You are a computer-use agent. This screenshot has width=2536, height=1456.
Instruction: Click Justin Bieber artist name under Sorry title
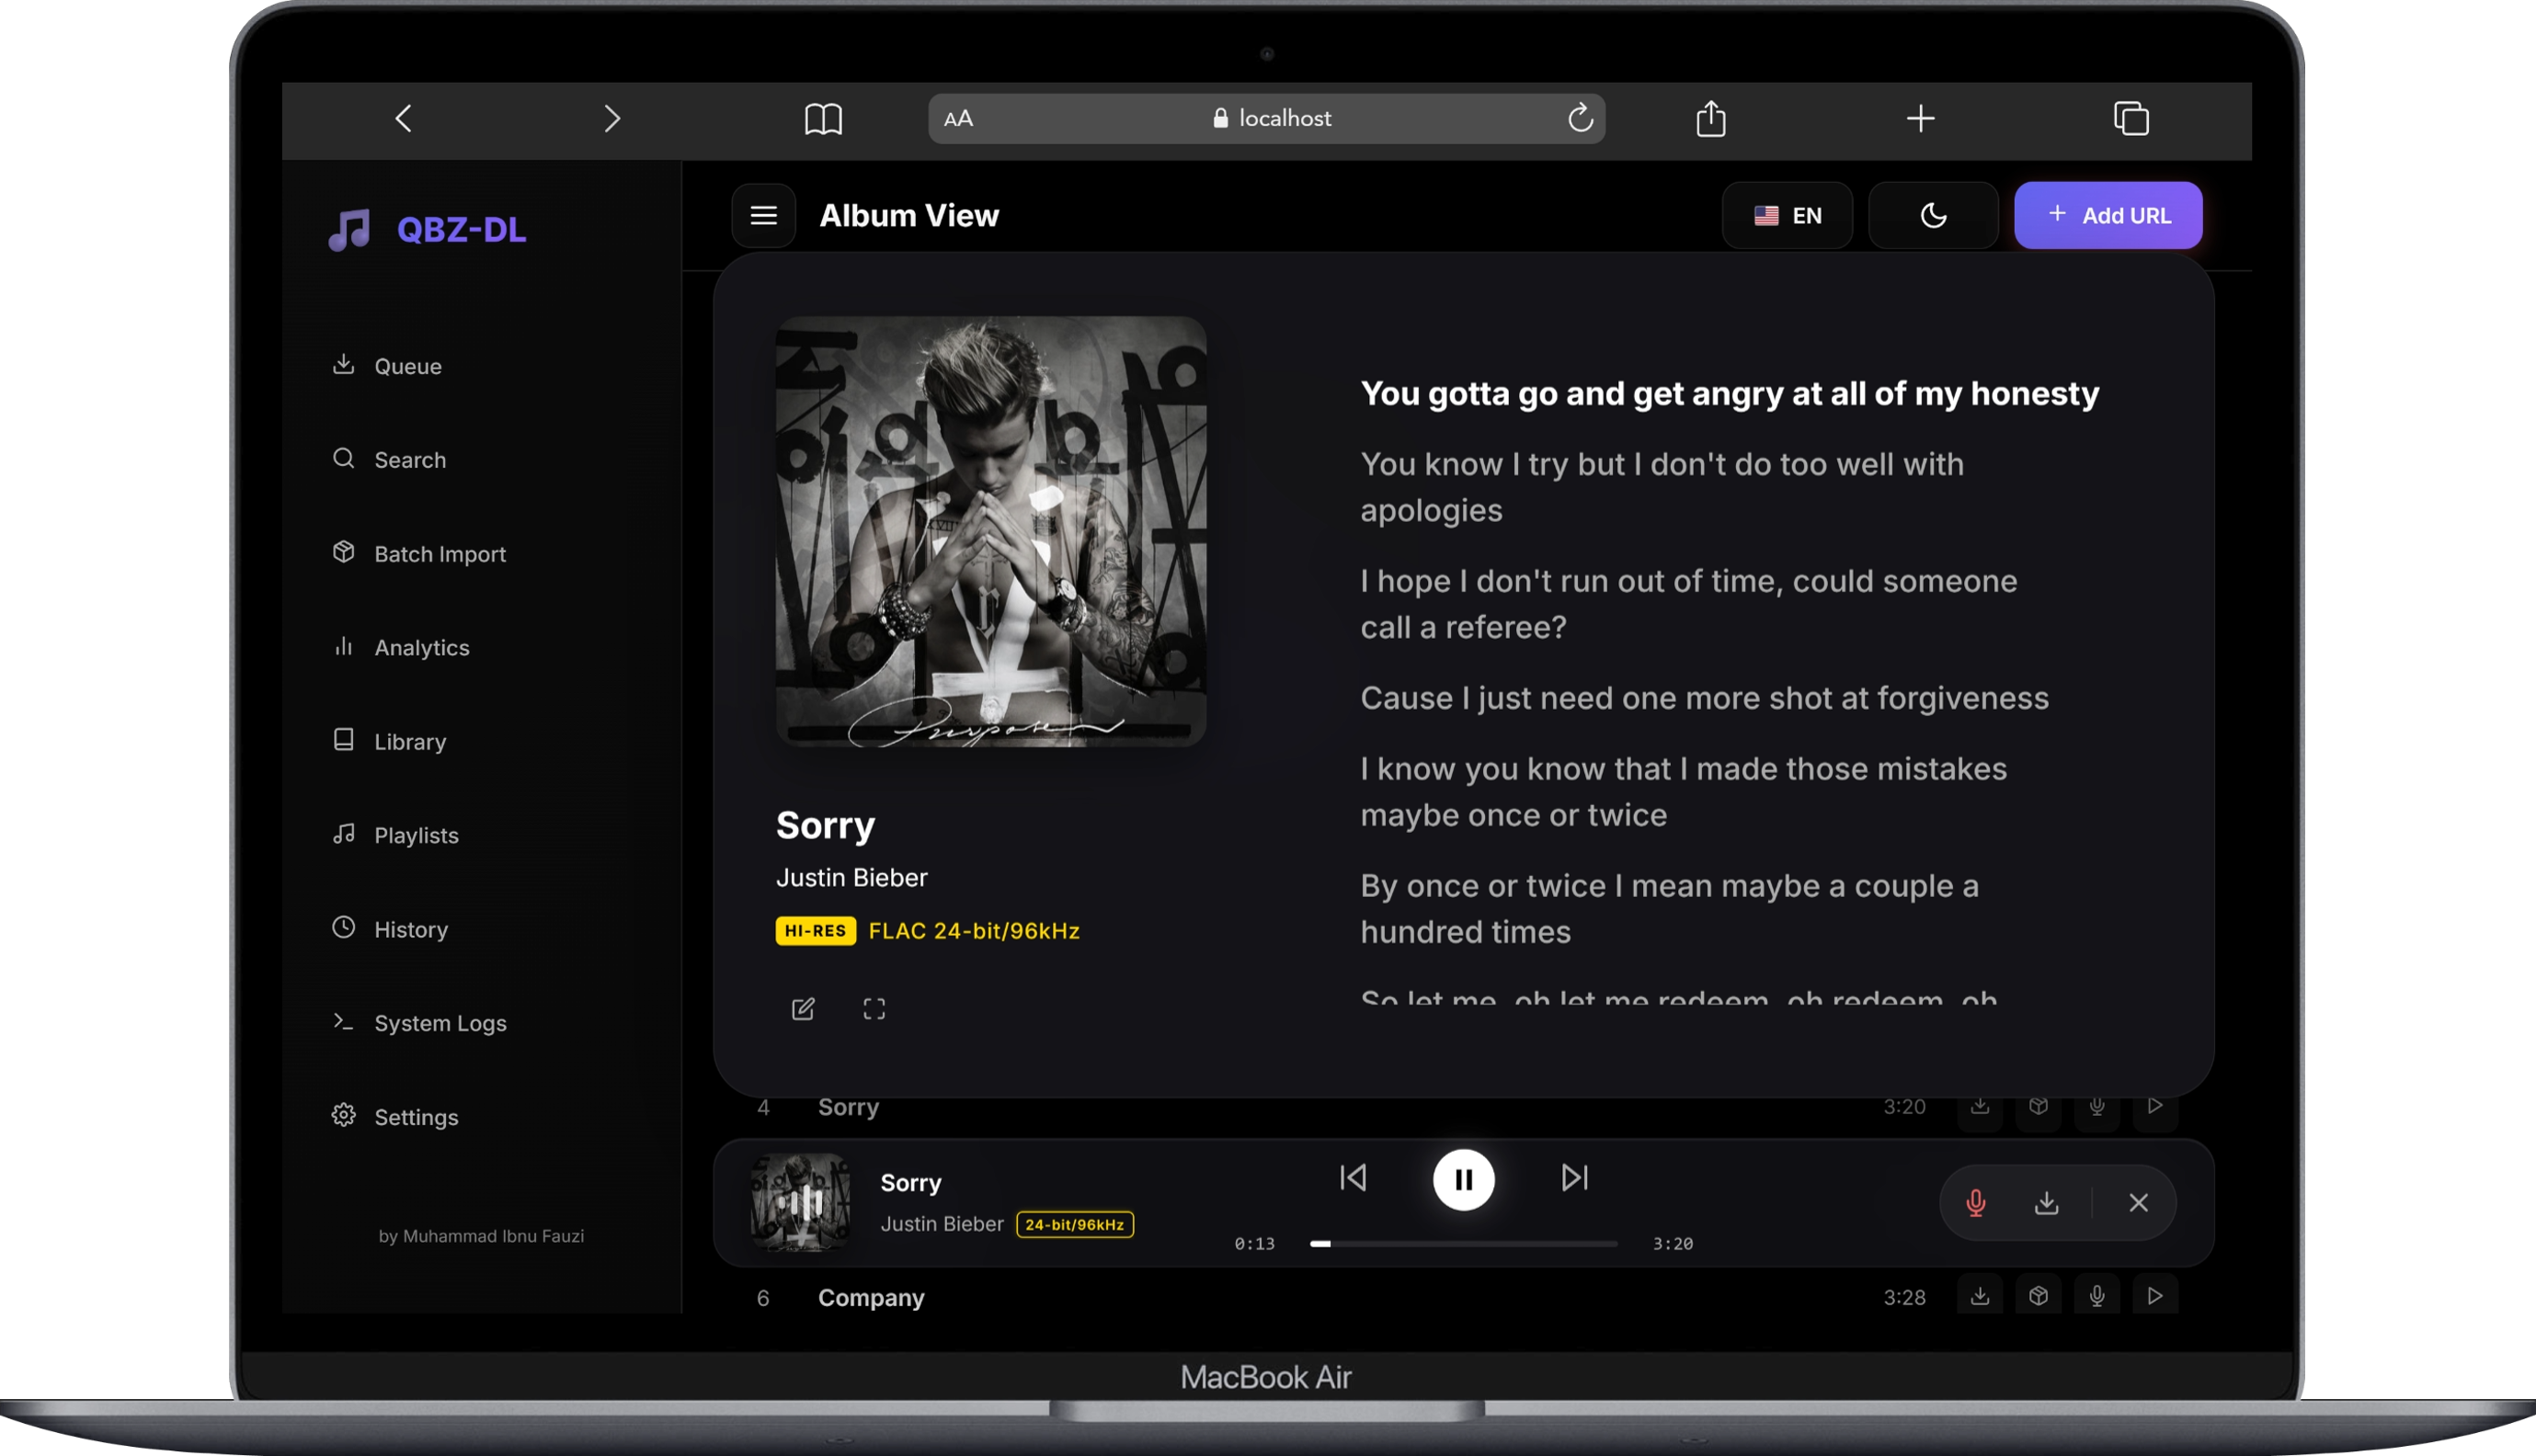[x=852, y=878]
